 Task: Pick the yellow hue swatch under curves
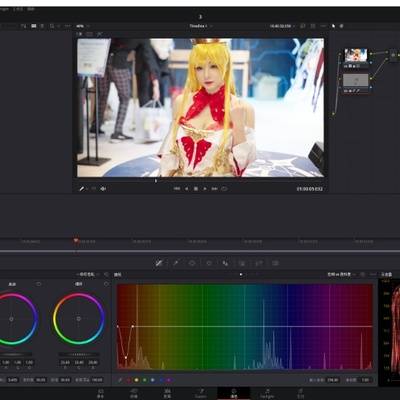[x=136, y=380]
